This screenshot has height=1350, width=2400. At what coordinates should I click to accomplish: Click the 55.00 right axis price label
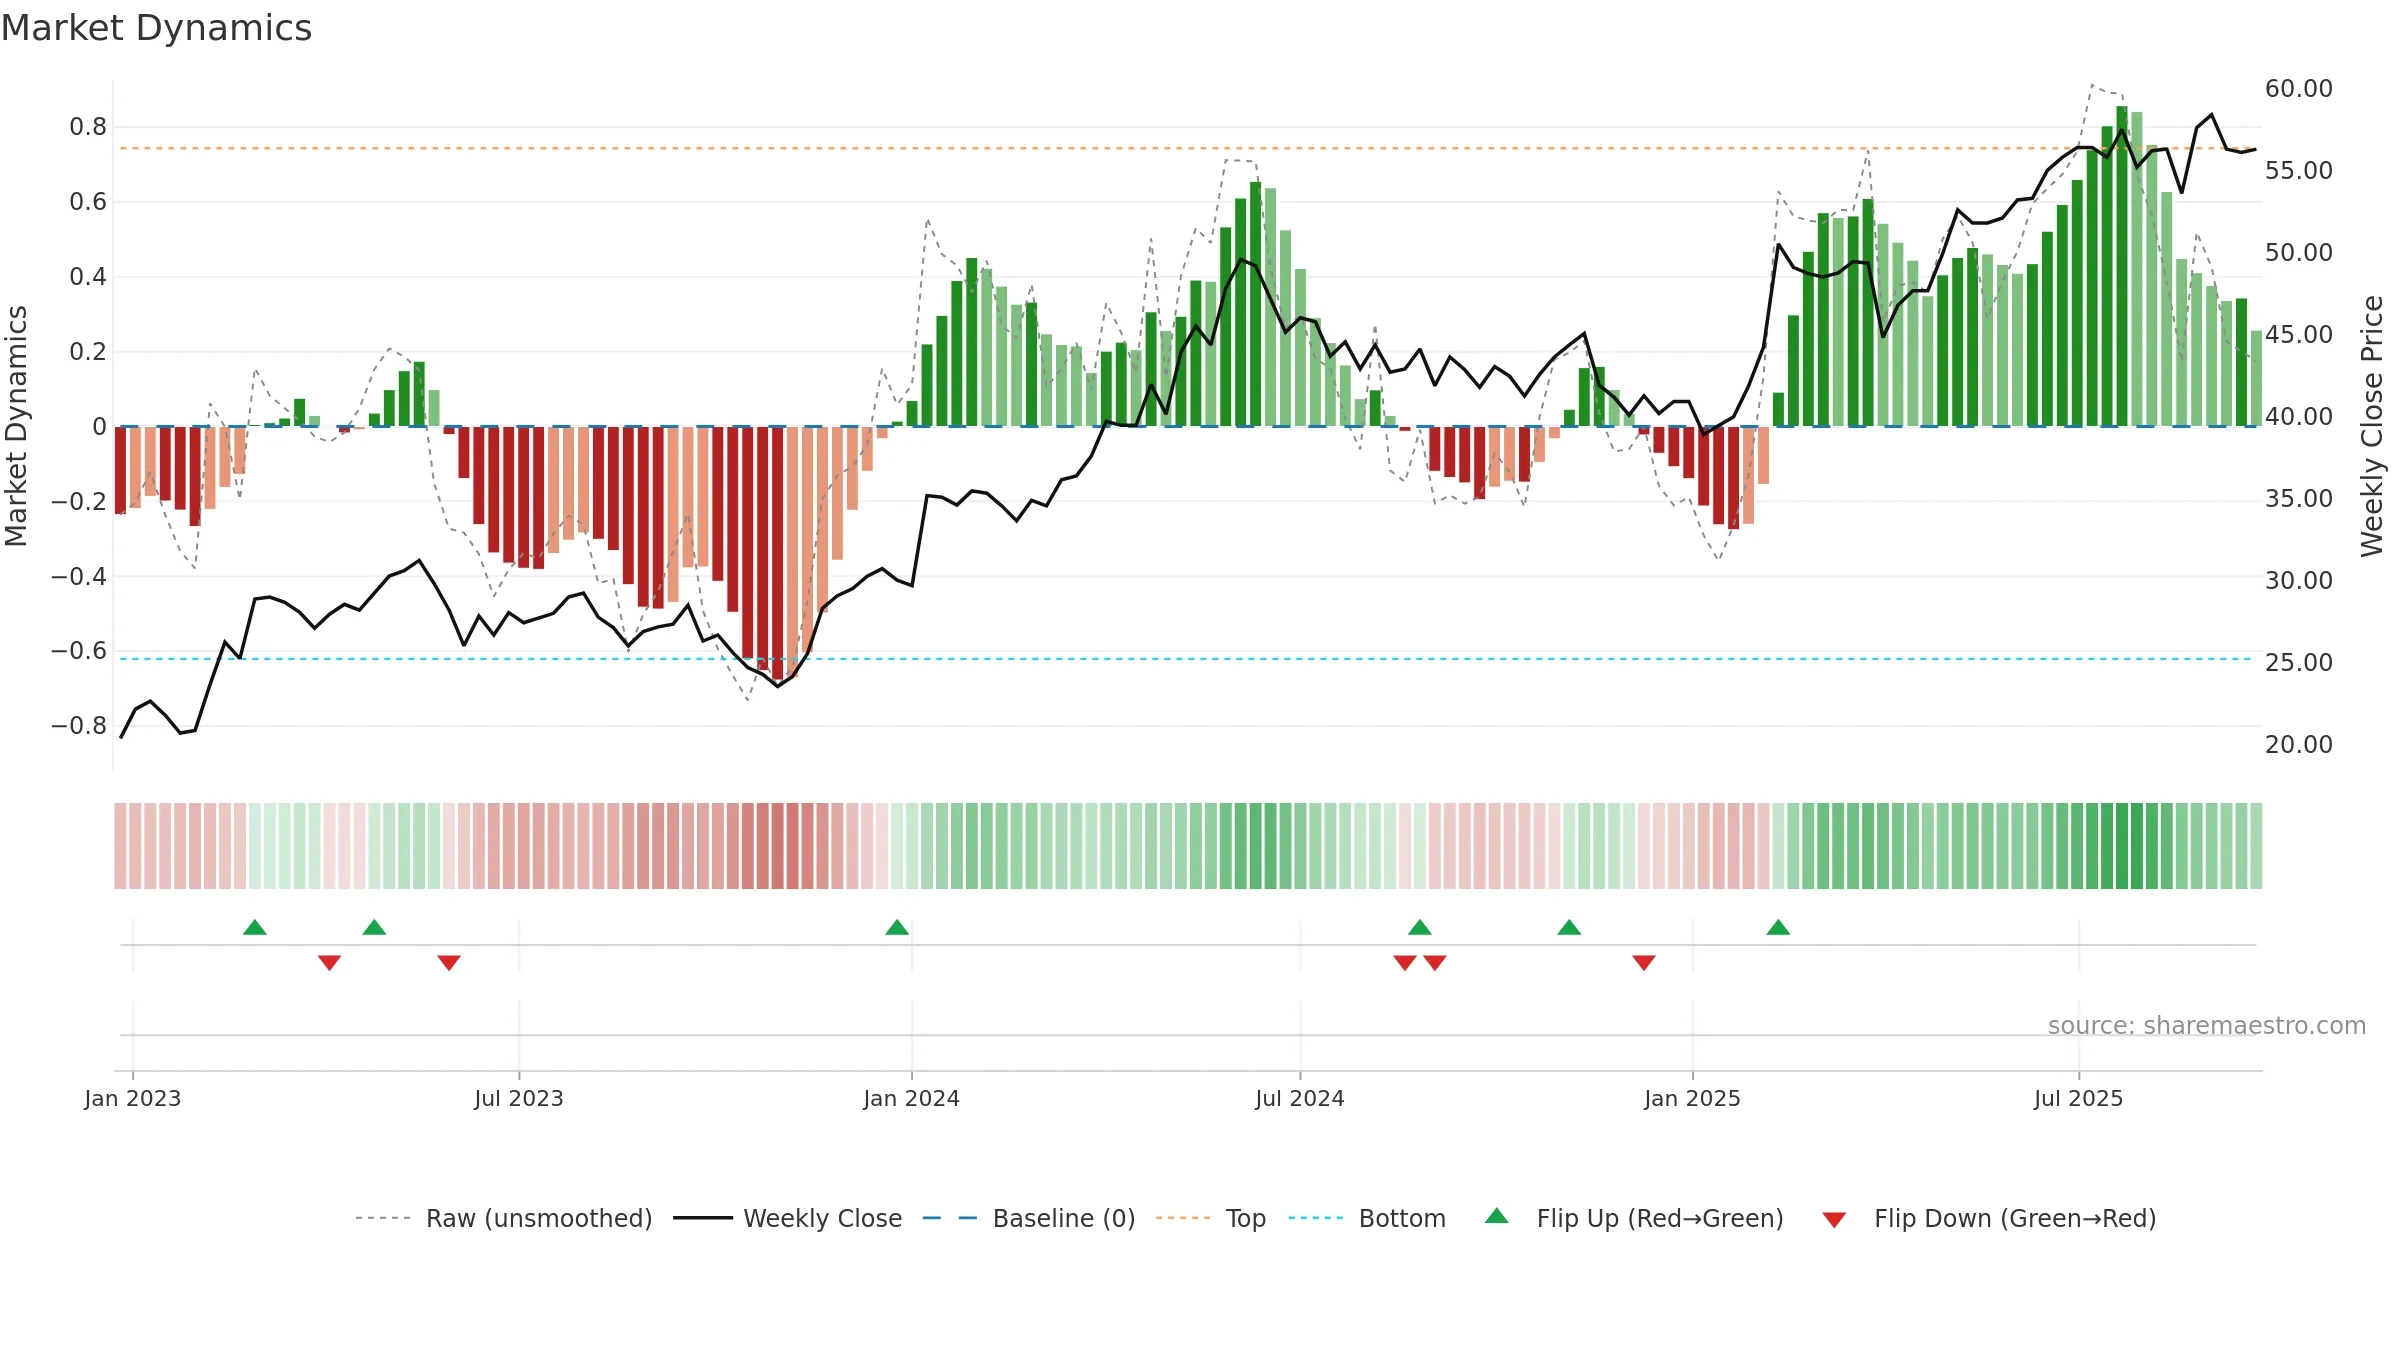coord(2299,171)
